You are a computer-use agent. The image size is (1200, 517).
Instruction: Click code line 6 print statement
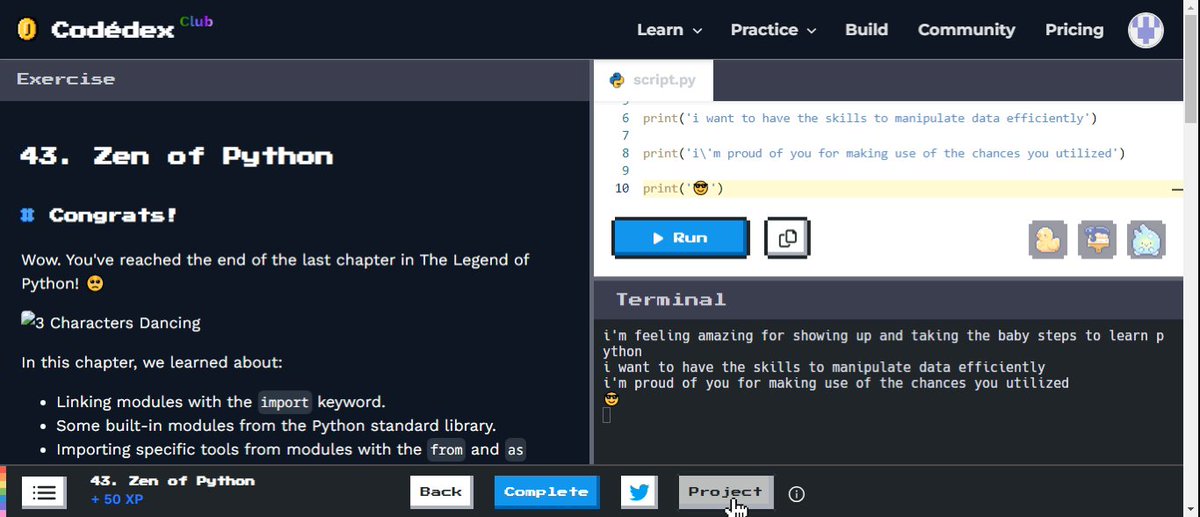click(870, 118)
